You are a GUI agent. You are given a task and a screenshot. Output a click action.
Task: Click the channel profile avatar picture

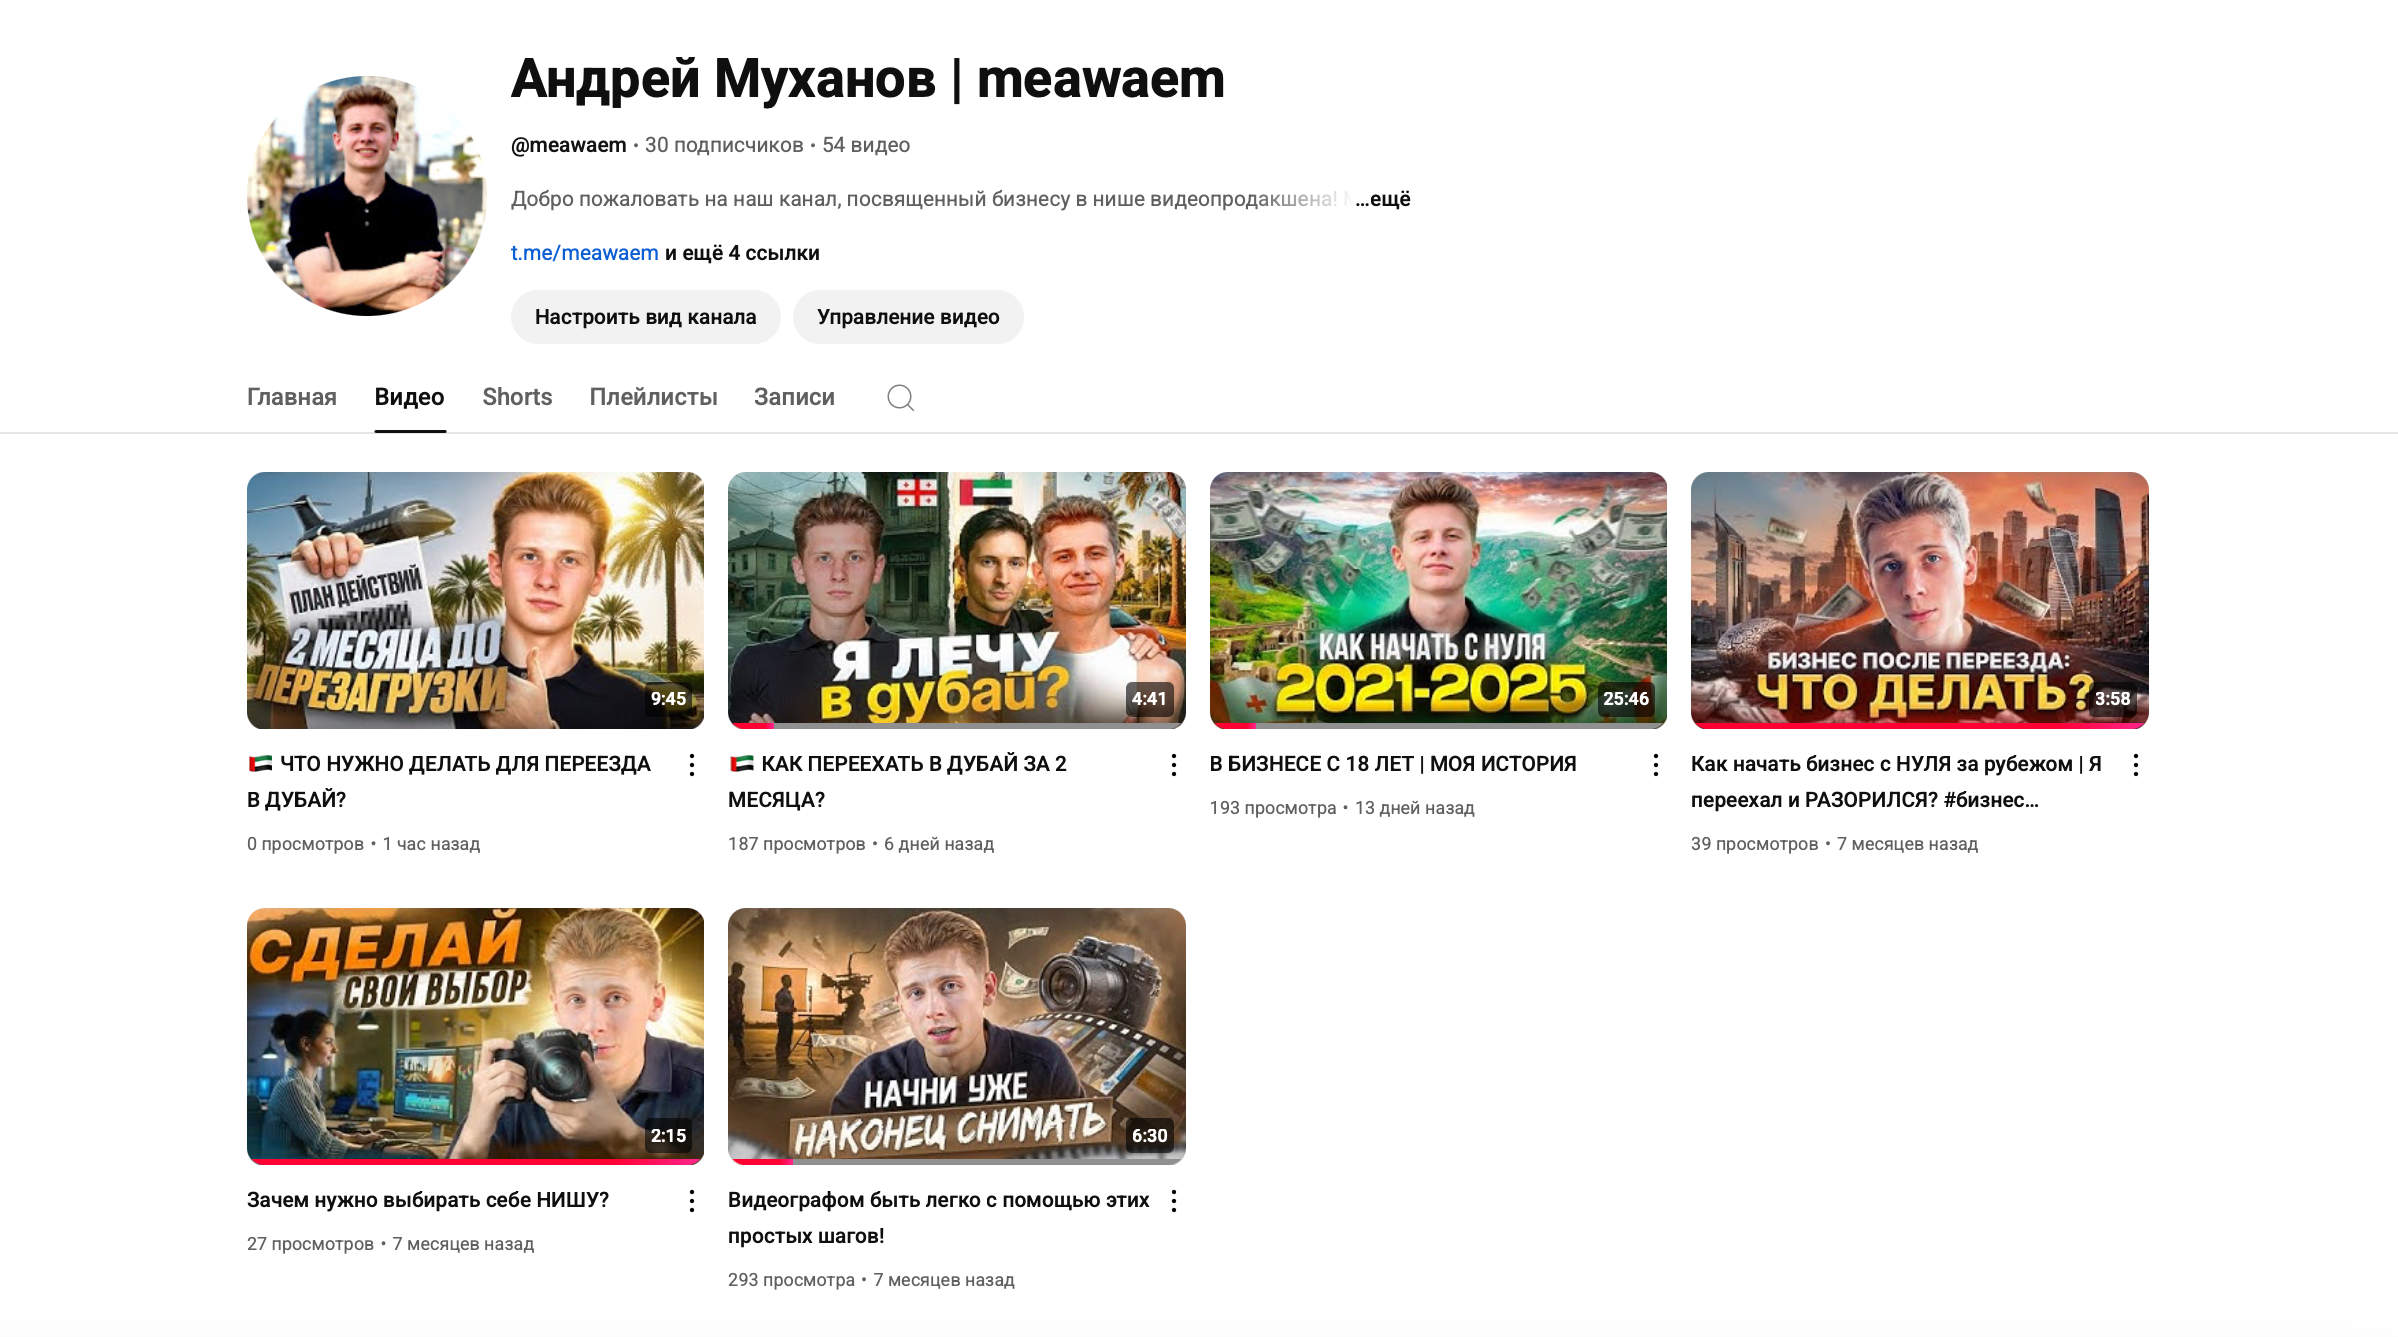point(366,196)
